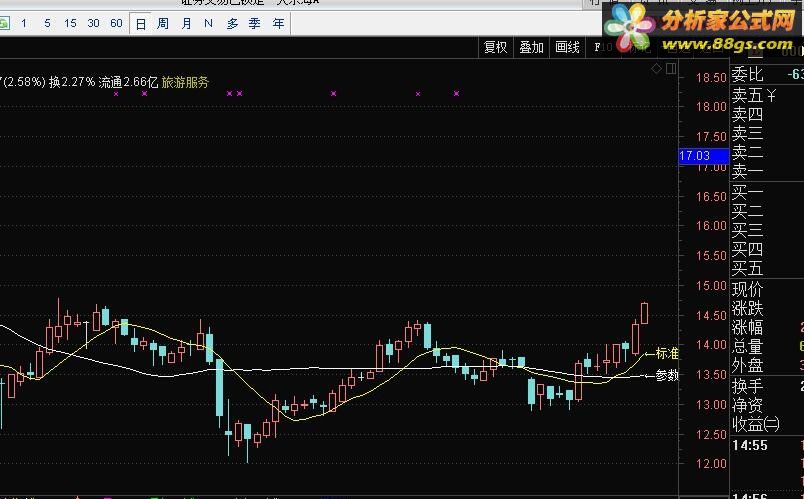Switch to 15-minute chart period
Screen dimensions: 804x499
pos(70,24)
